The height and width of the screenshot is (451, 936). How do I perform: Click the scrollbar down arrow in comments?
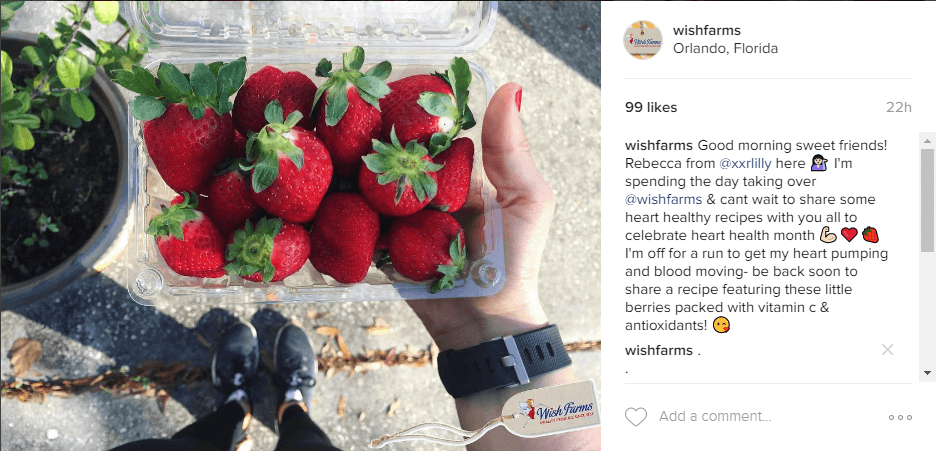(x=927, y=373)
